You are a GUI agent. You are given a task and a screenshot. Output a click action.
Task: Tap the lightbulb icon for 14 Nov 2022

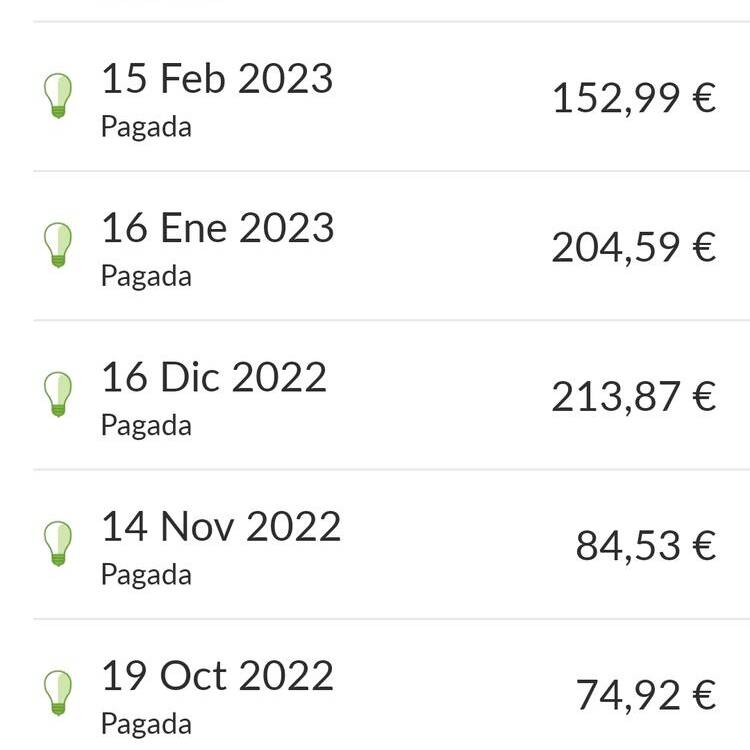point(58,543)
